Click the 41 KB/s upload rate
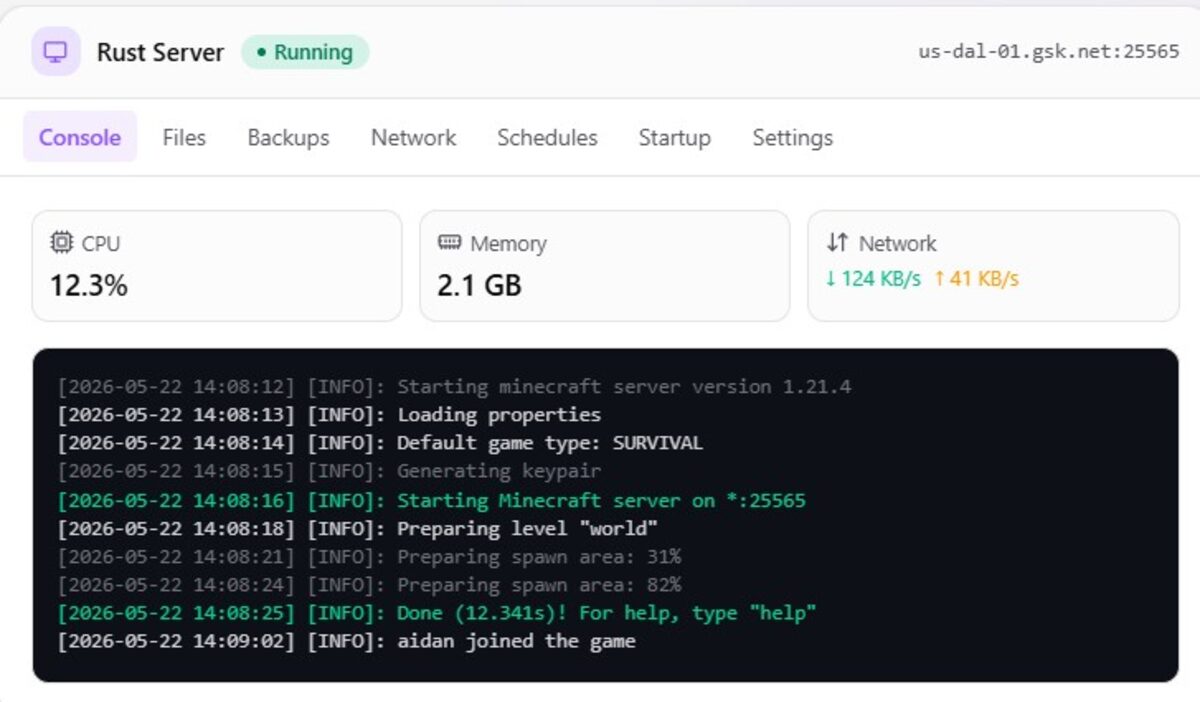The width and height of the screenshot is (1200, 702). coord(976,279)
